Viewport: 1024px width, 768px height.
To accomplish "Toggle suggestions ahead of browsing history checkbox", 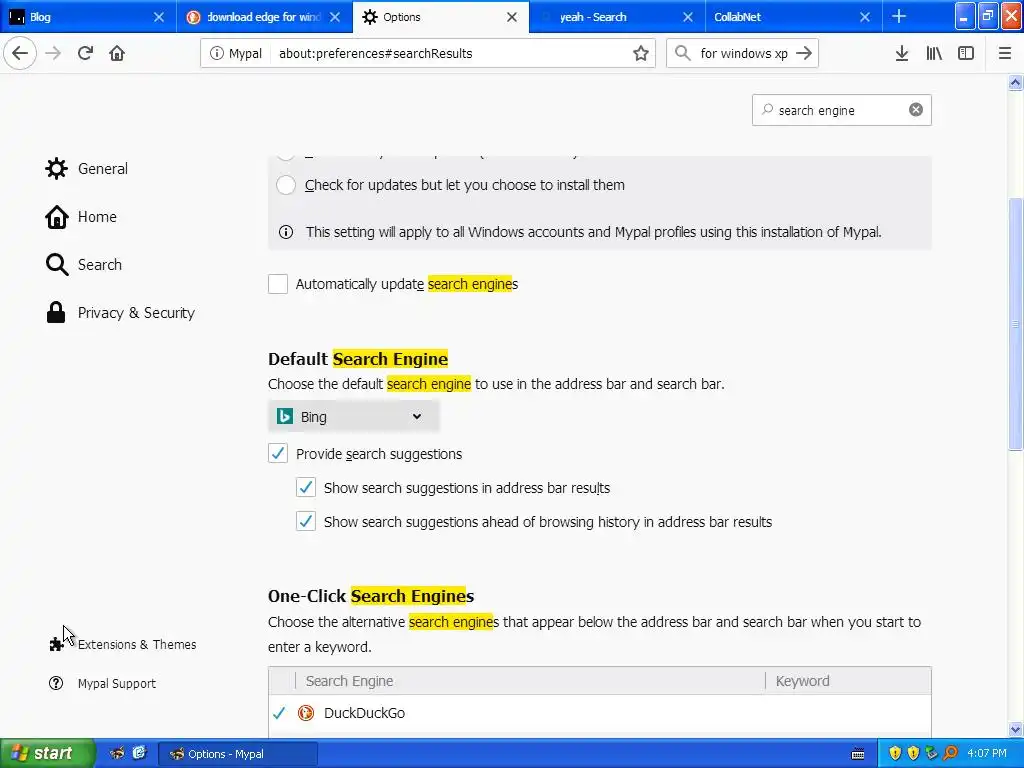I will tap(306, 521).
